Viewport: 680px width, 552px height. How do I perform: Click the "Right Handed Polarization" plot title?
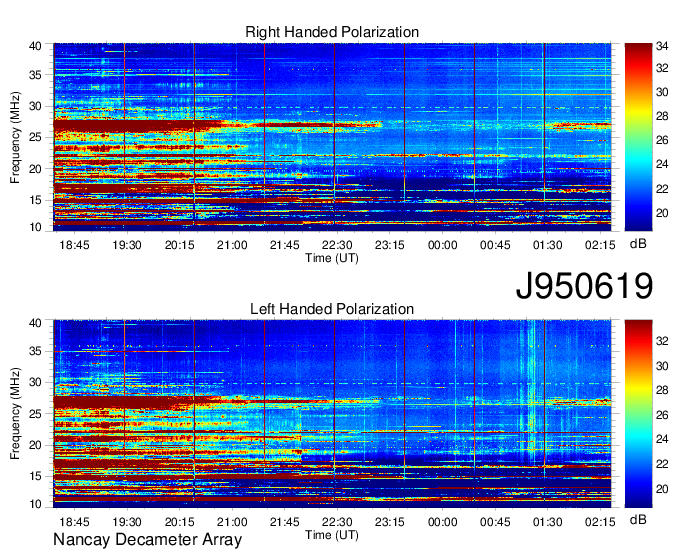[332, 32]
